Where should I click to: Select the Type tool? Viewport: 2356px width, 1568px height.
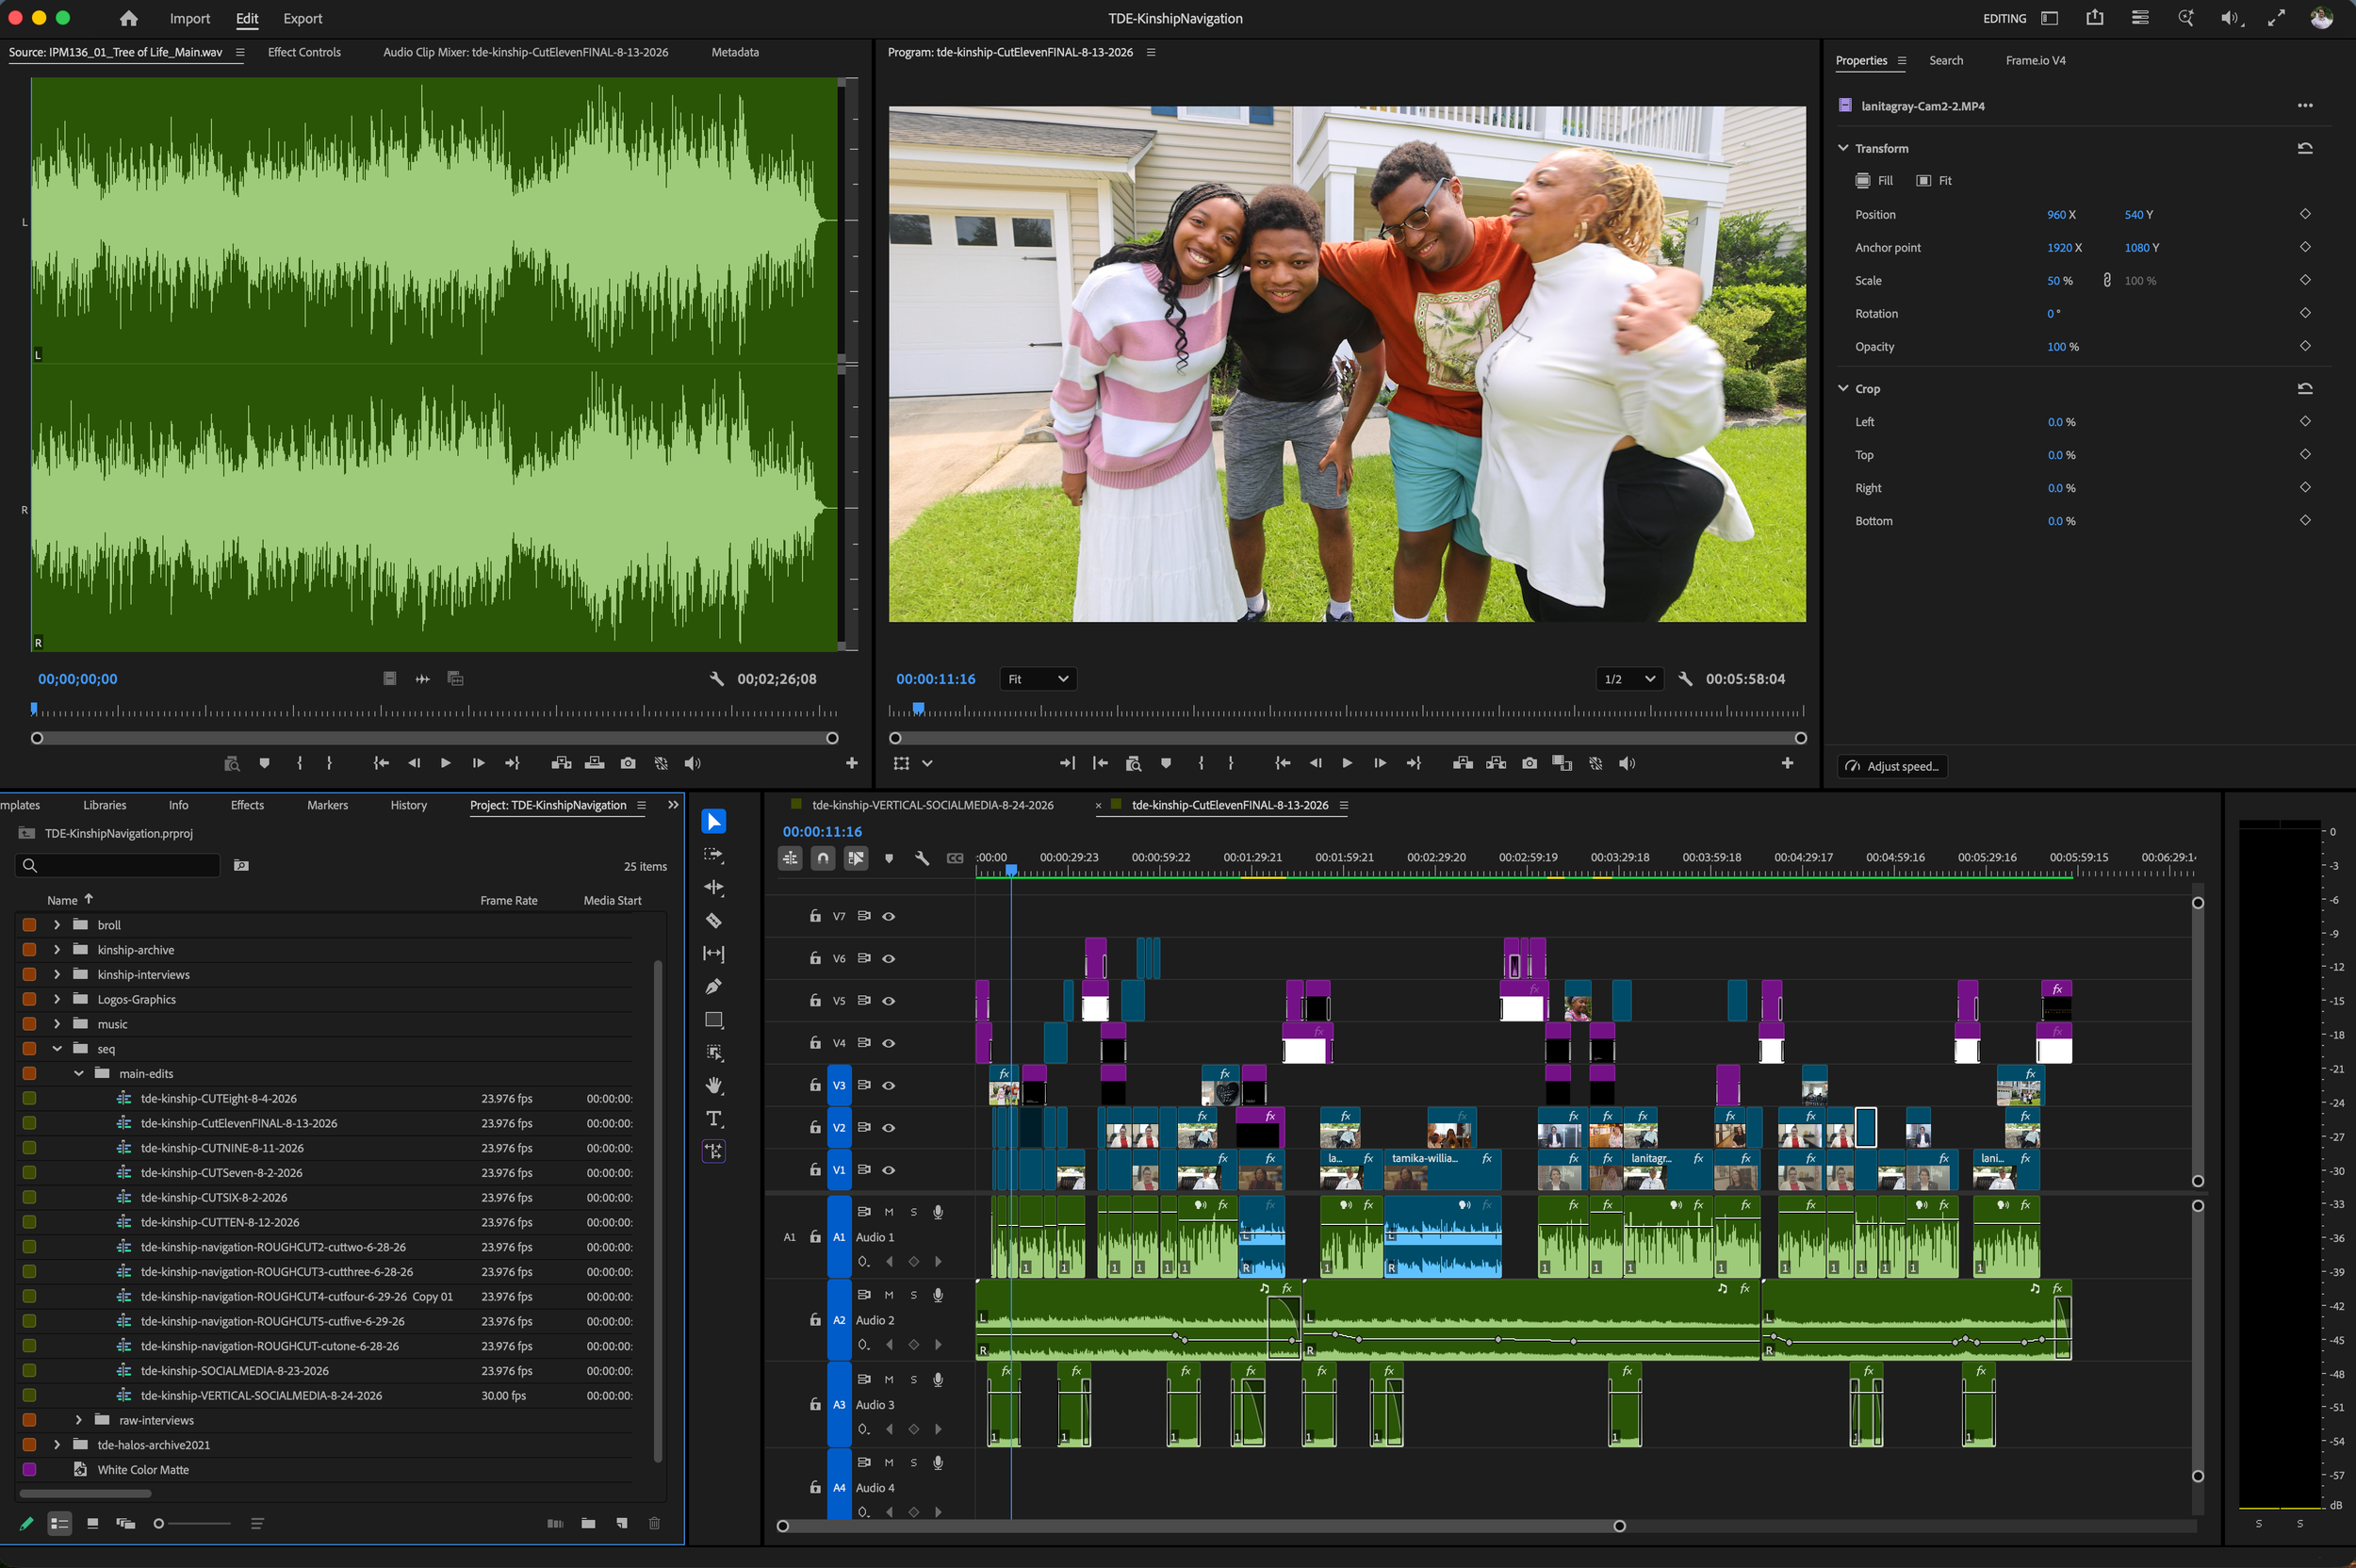(x=713, y=1119)
